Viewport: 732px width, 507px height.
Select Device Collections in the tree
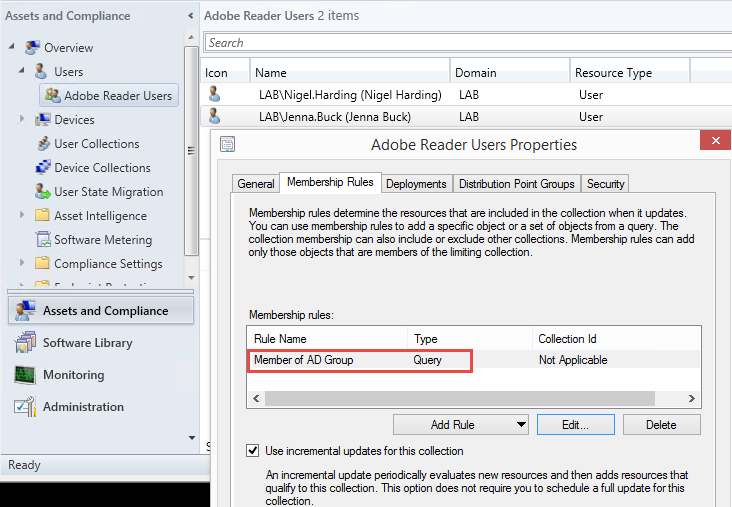pyautogui.click(x=102, y=168)
